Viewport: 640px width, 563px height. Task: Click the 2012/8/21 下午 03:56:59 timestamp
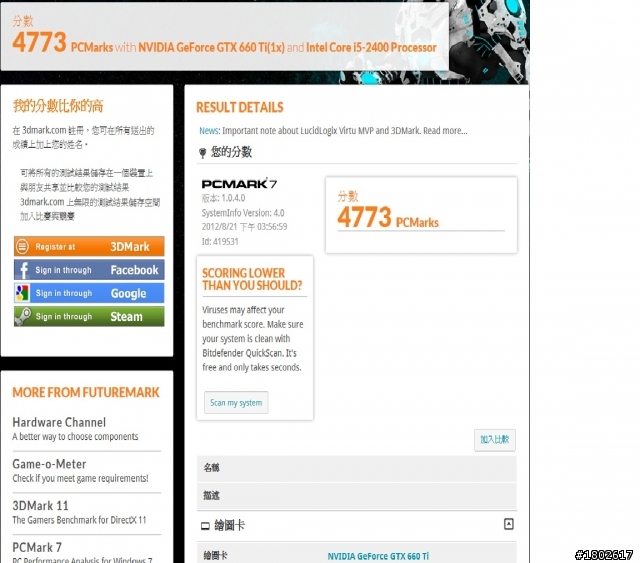click(x=244, y=227)
